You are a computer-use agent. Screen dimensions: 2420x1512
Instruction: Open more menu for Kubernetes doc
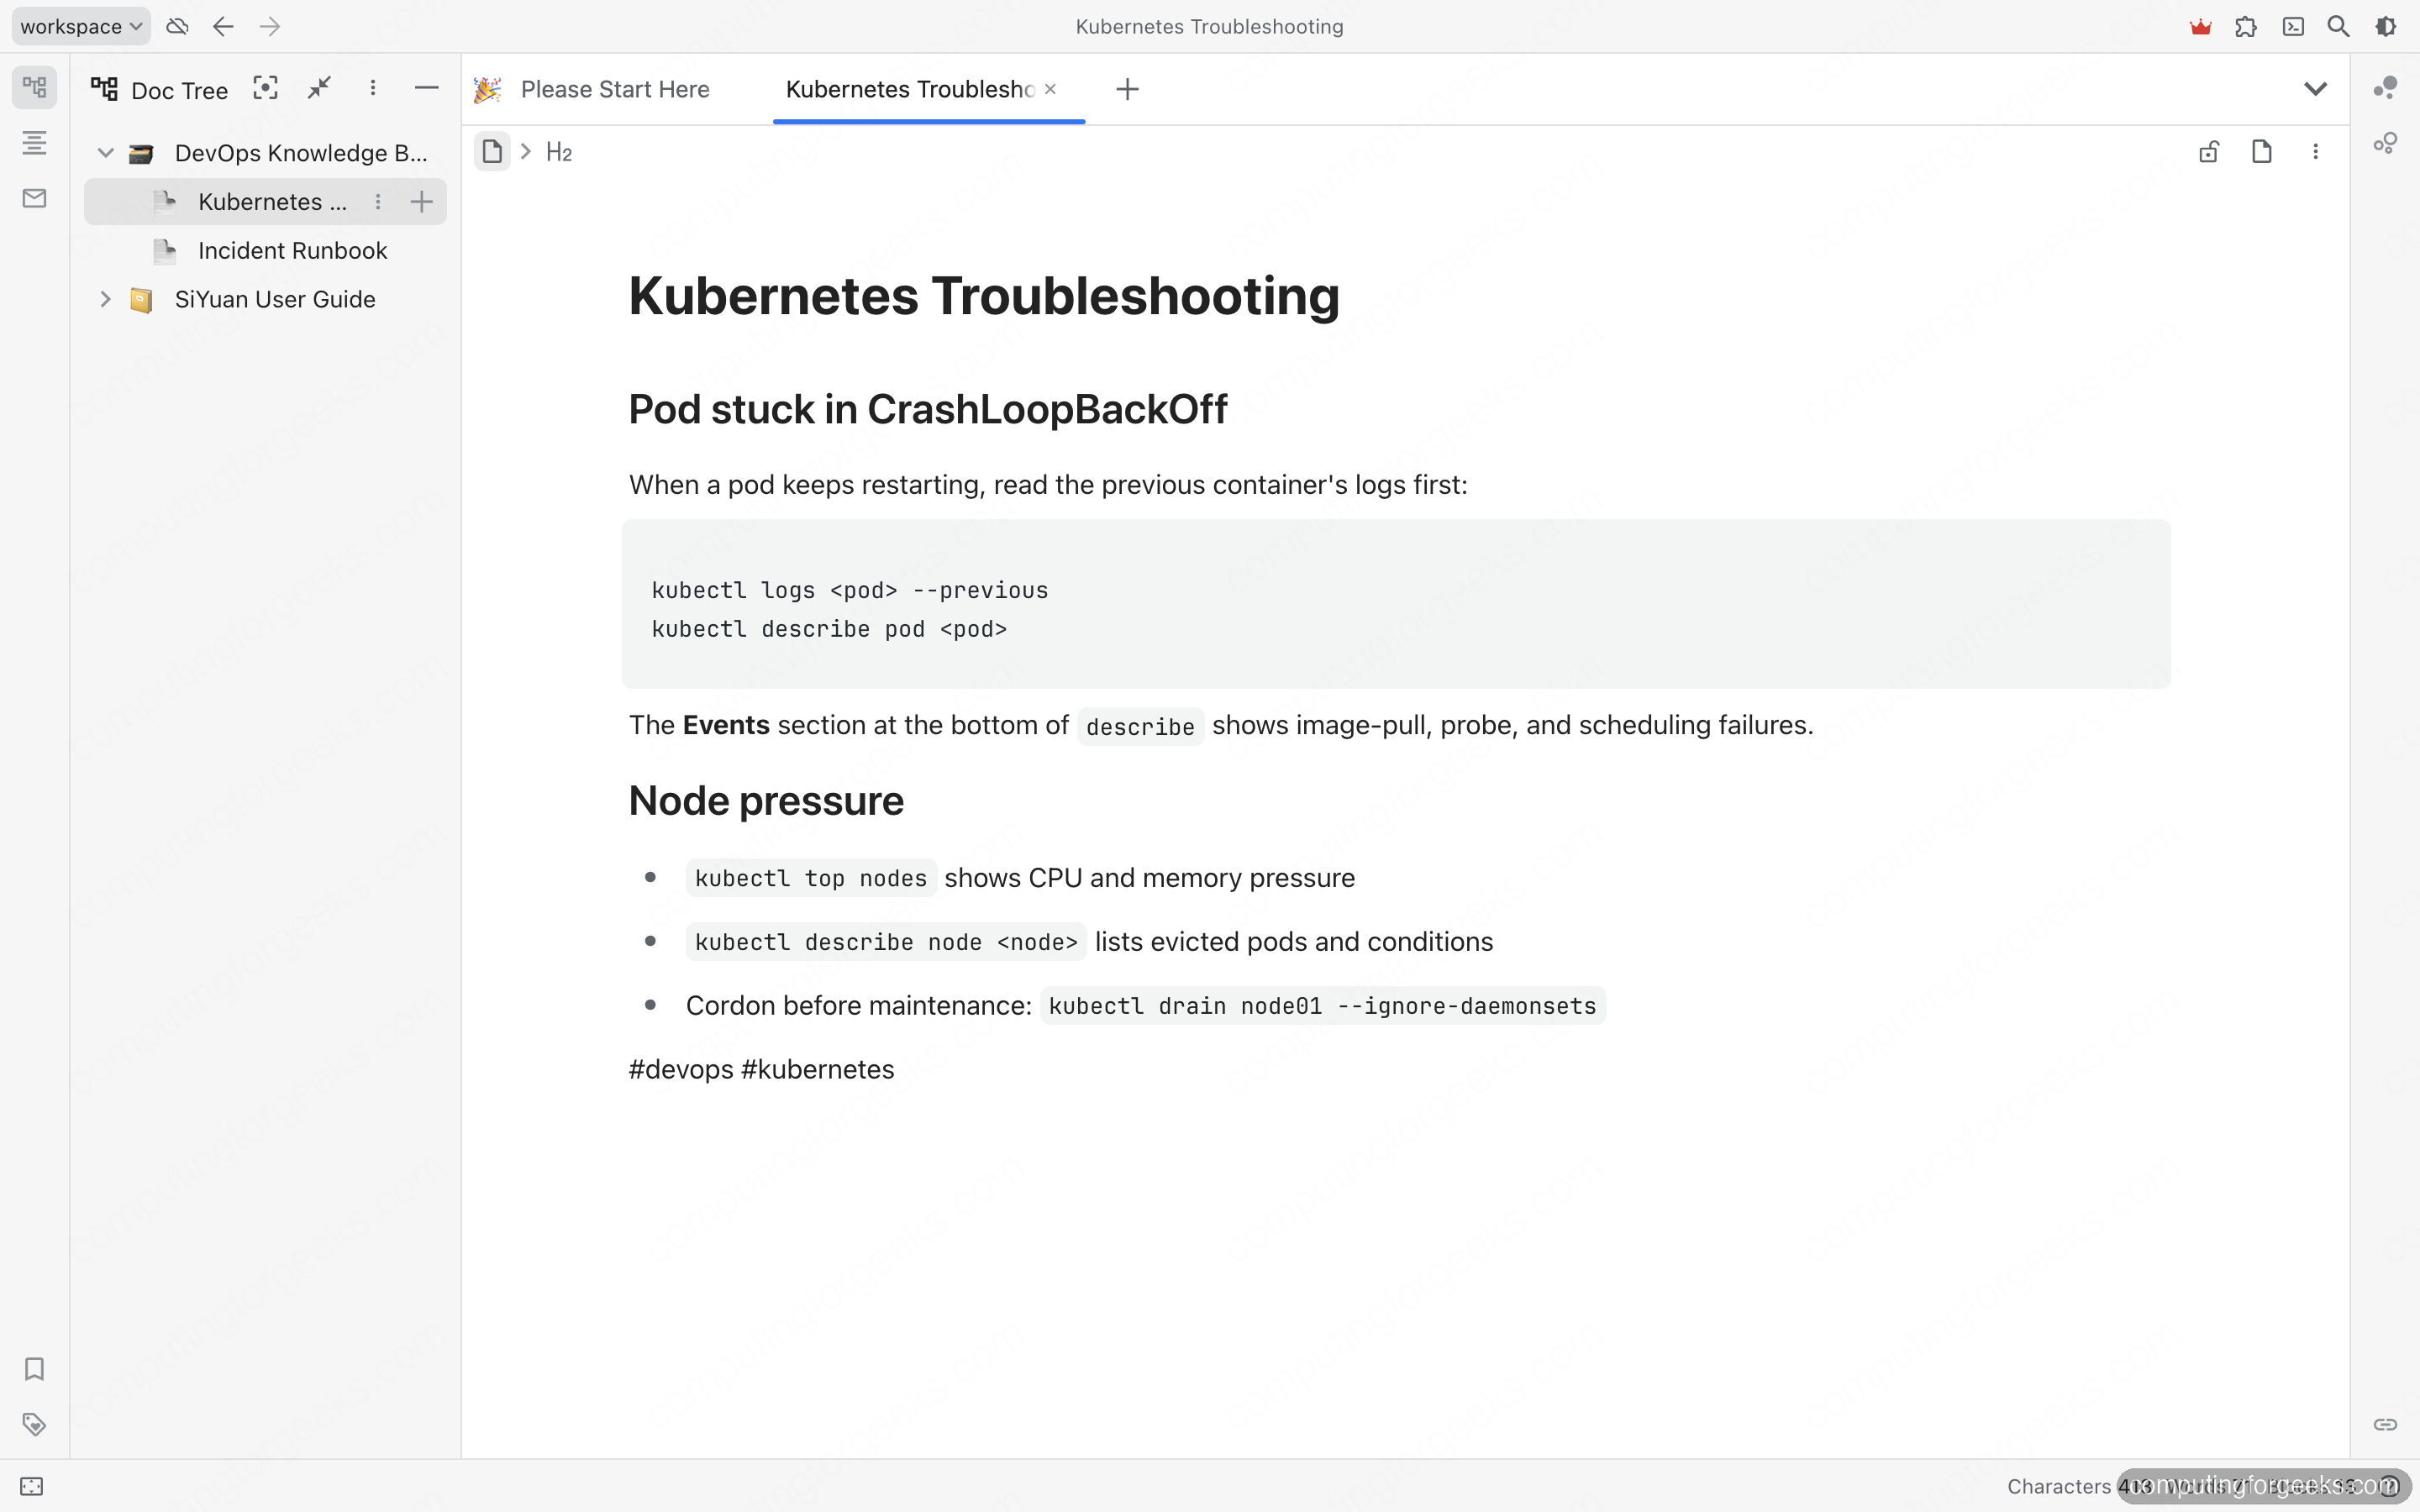(x=378, y=202)
